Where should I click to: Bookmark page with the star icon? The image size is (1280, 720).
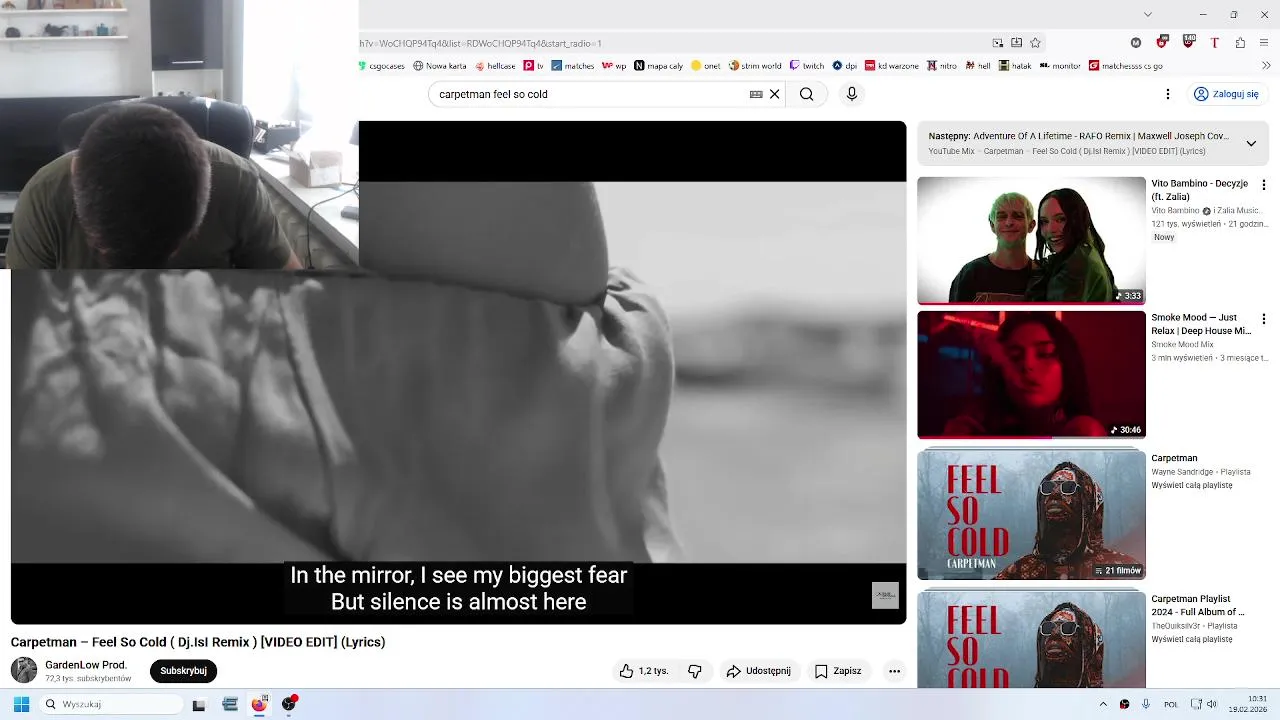tap(1035, 43)
